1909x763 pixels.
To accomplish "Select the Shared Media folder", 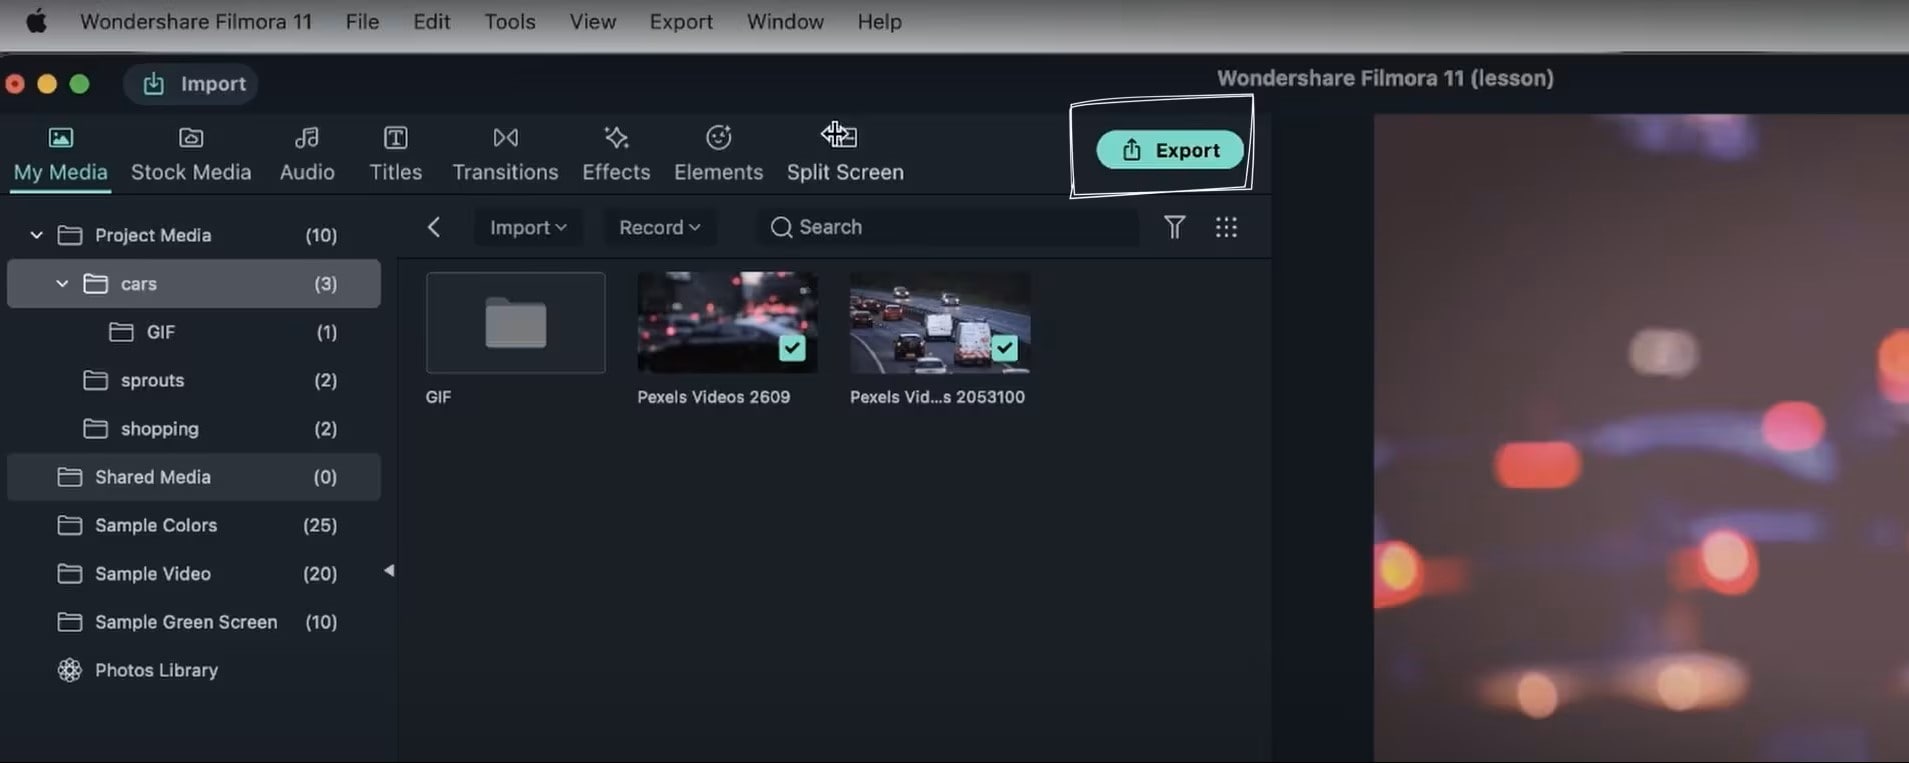I will pos(194,477).
